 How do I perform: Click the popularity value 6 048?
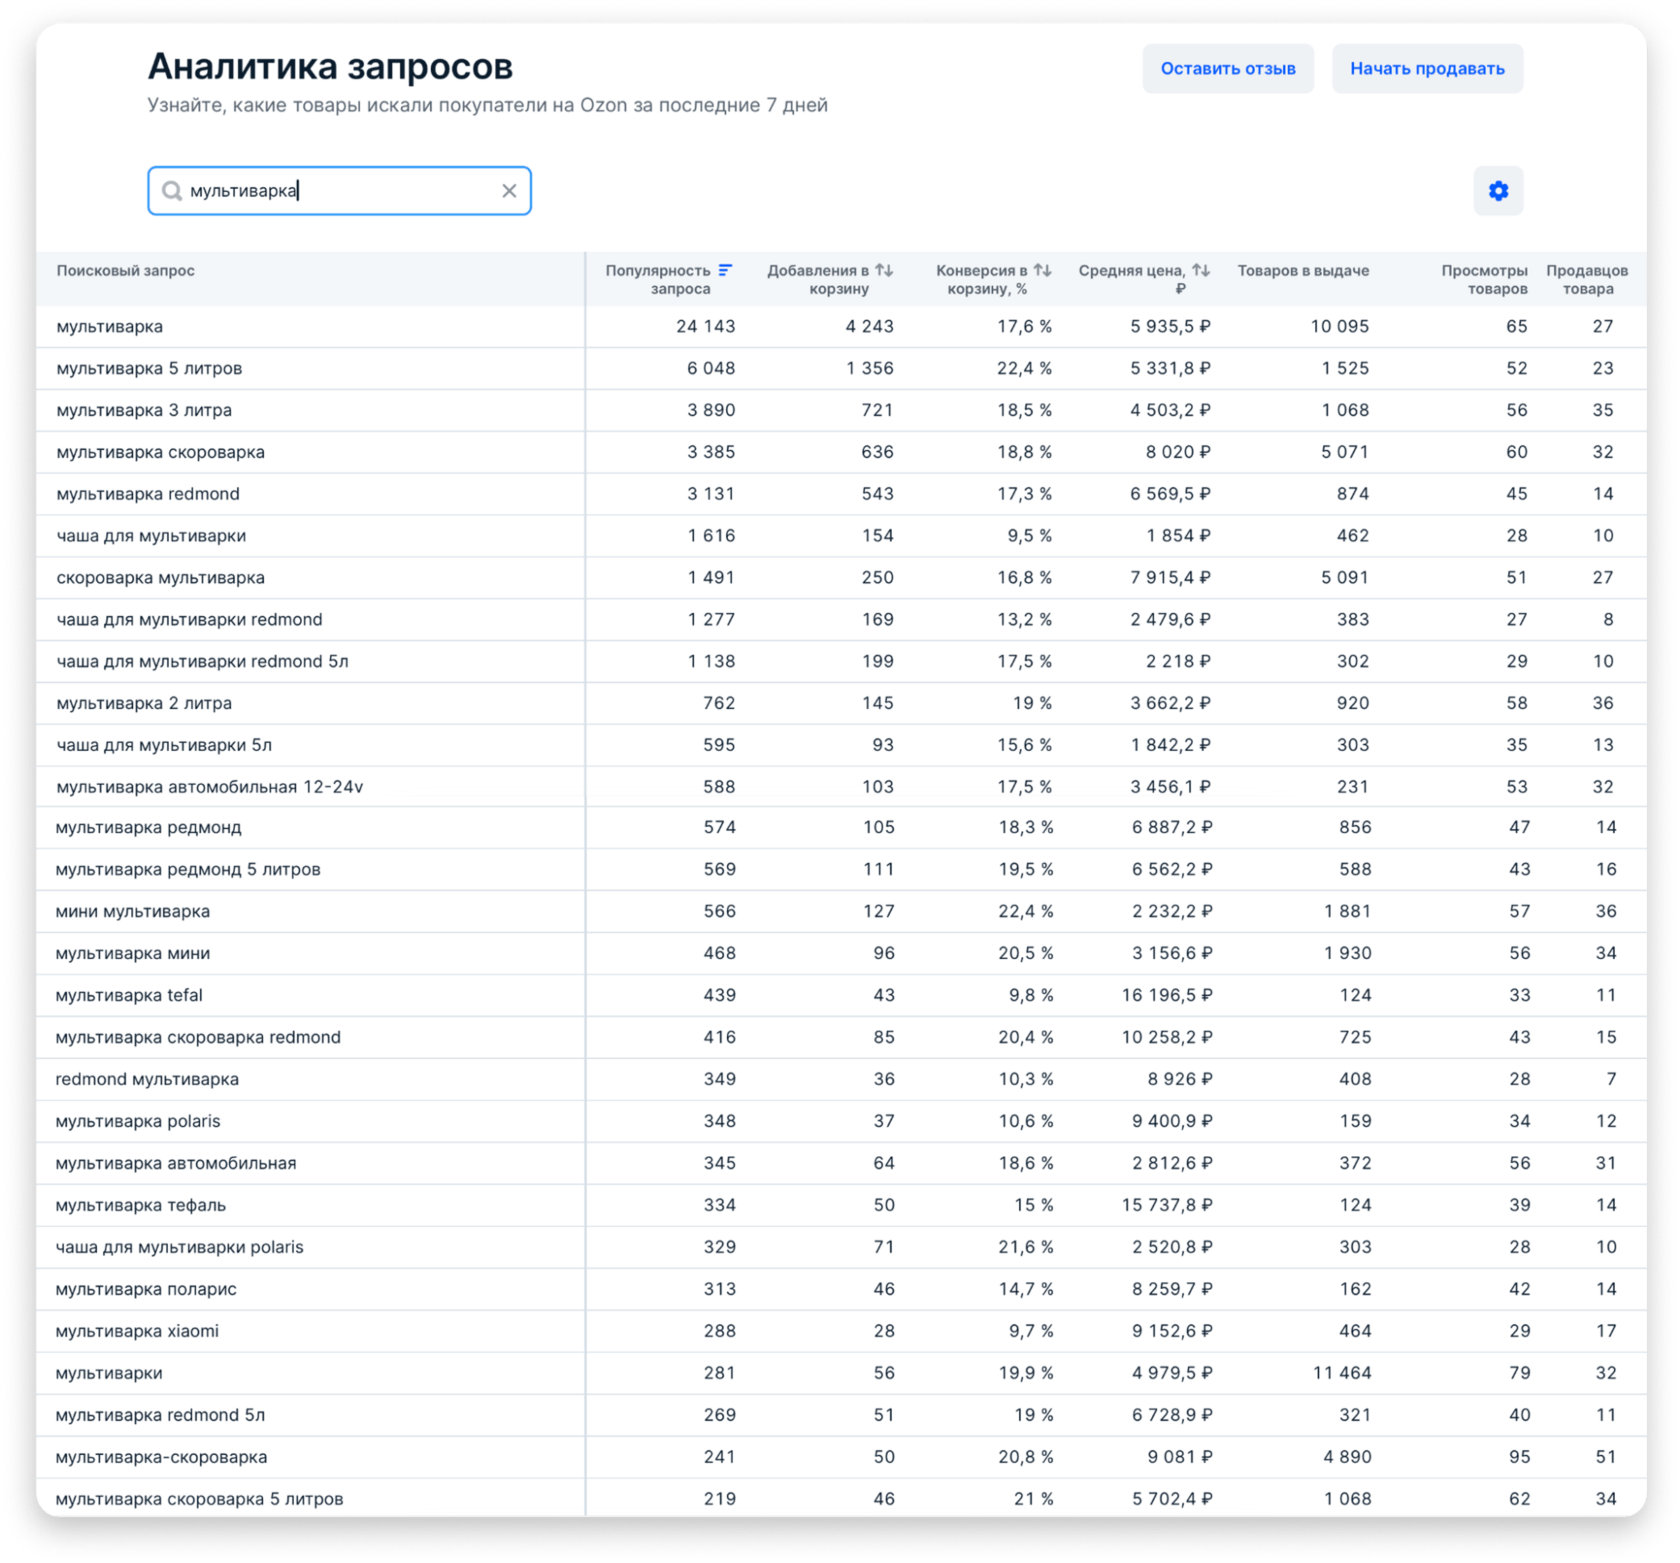click(x=710, y=368)
